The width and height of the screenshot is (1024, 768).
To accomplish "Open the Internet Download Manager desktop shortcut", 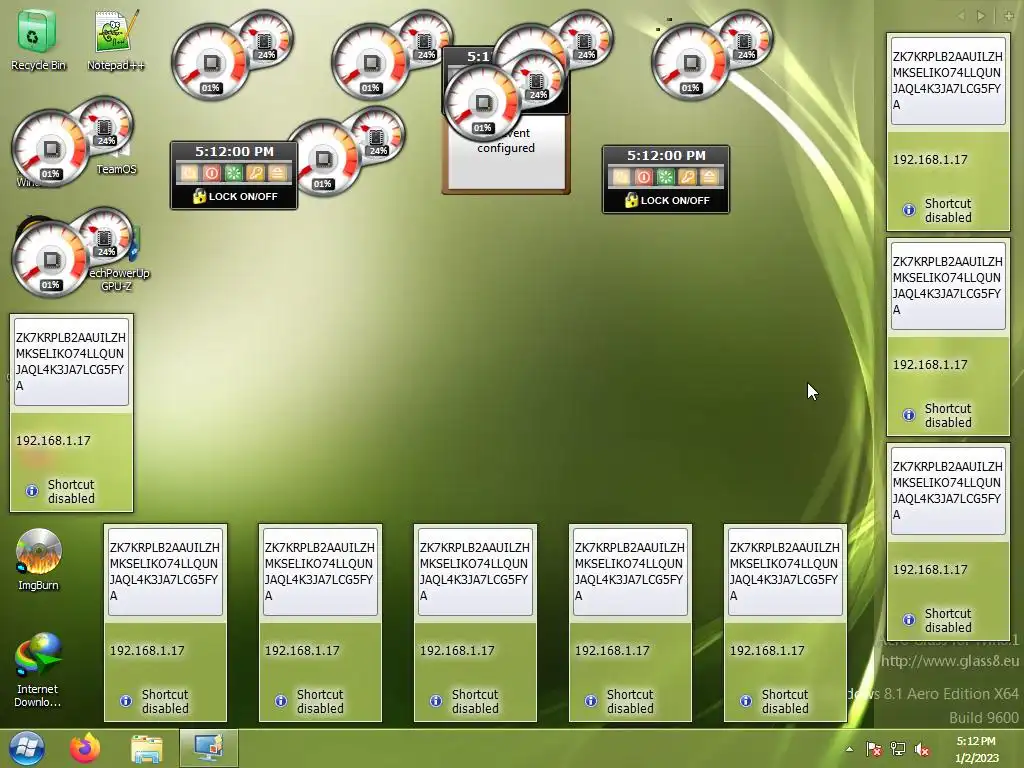I will [38, 670].
